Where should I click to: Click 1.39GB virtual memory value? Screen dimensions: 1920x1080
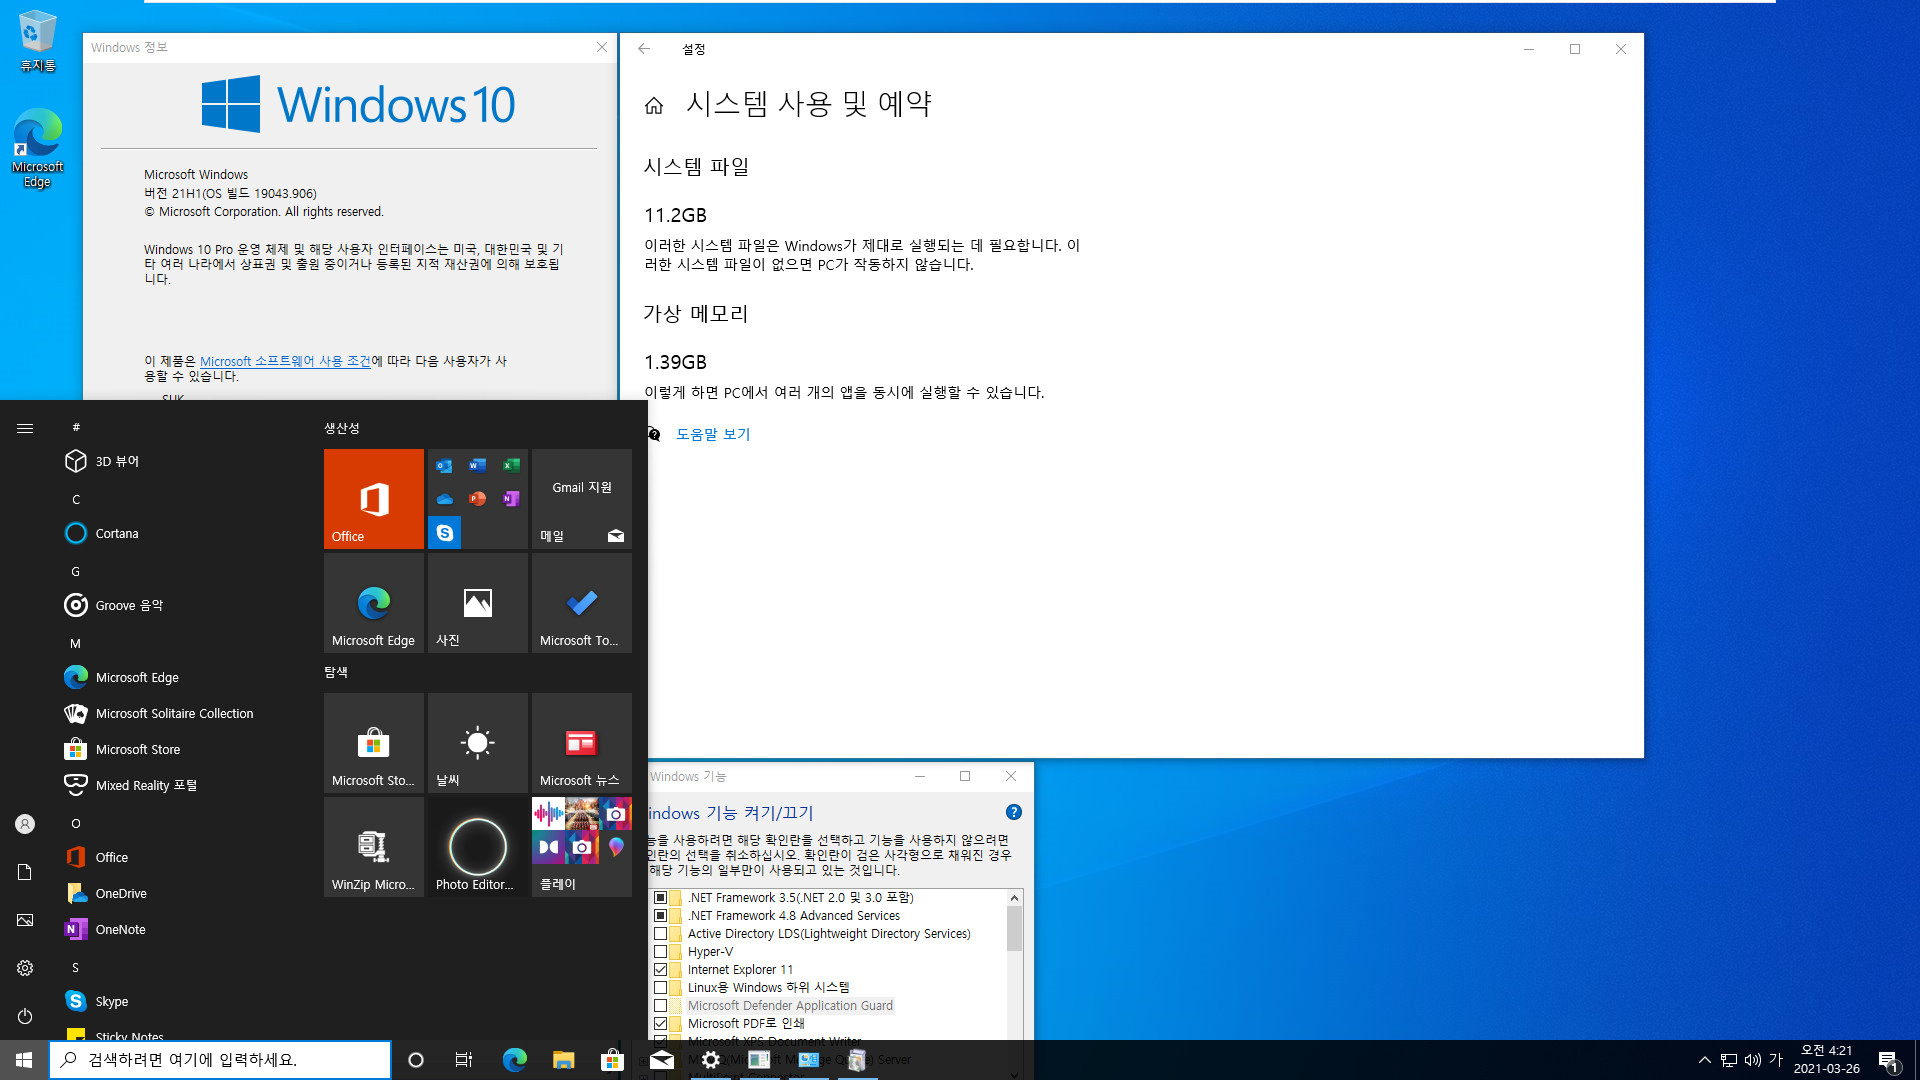(675, 362)
